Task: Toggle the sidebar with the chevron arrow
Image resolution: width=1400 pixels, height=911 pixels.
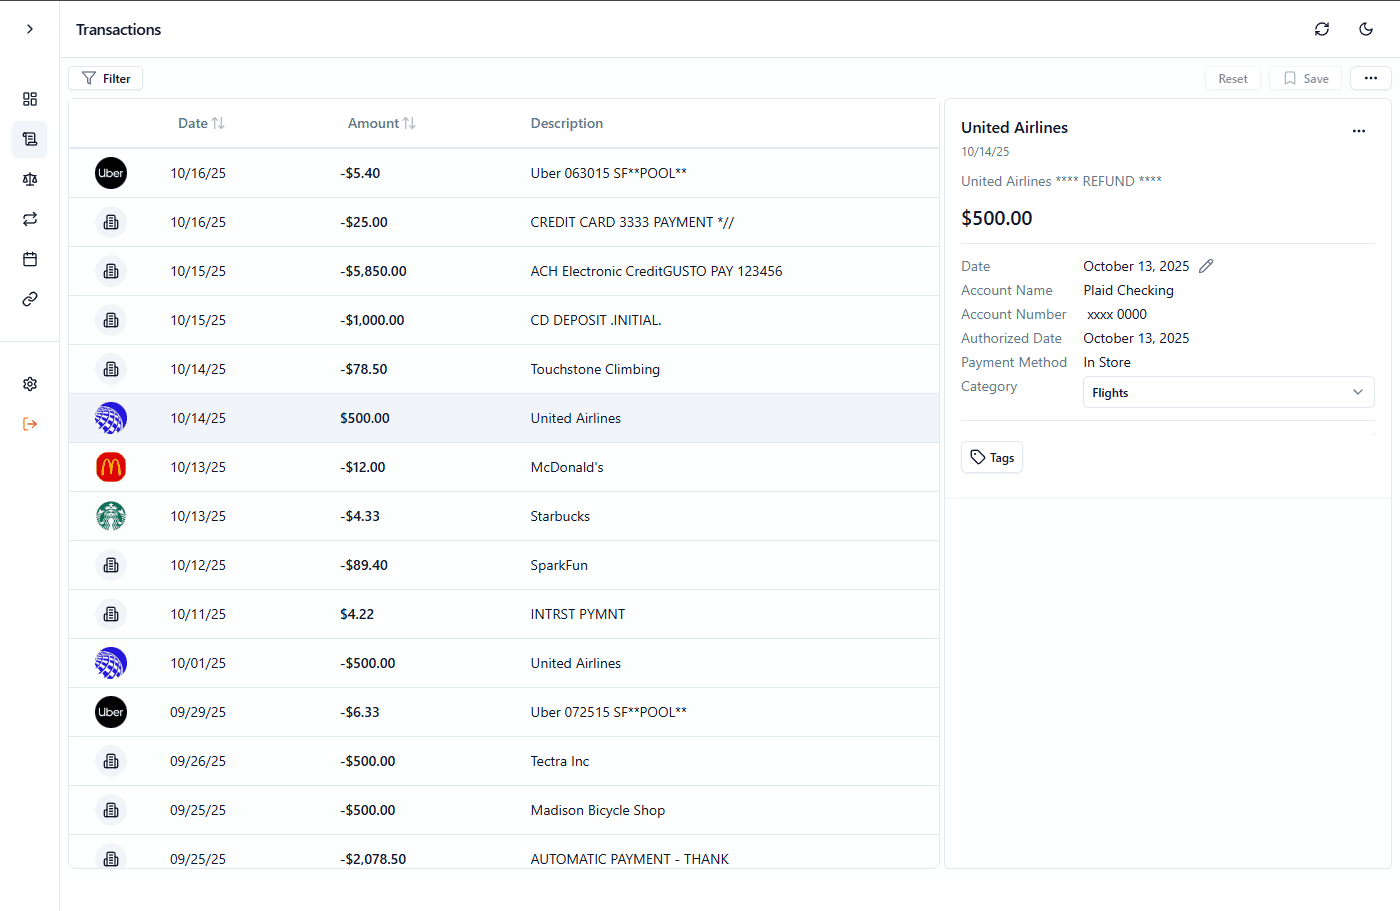Action: coord(29,29)
